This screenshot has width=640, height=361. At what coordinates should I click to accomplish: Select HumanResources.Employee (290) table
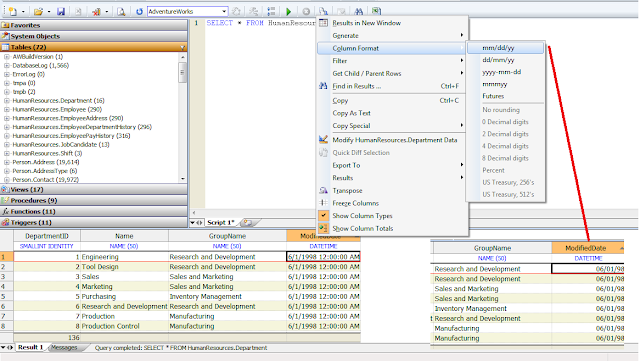[57, 109]
